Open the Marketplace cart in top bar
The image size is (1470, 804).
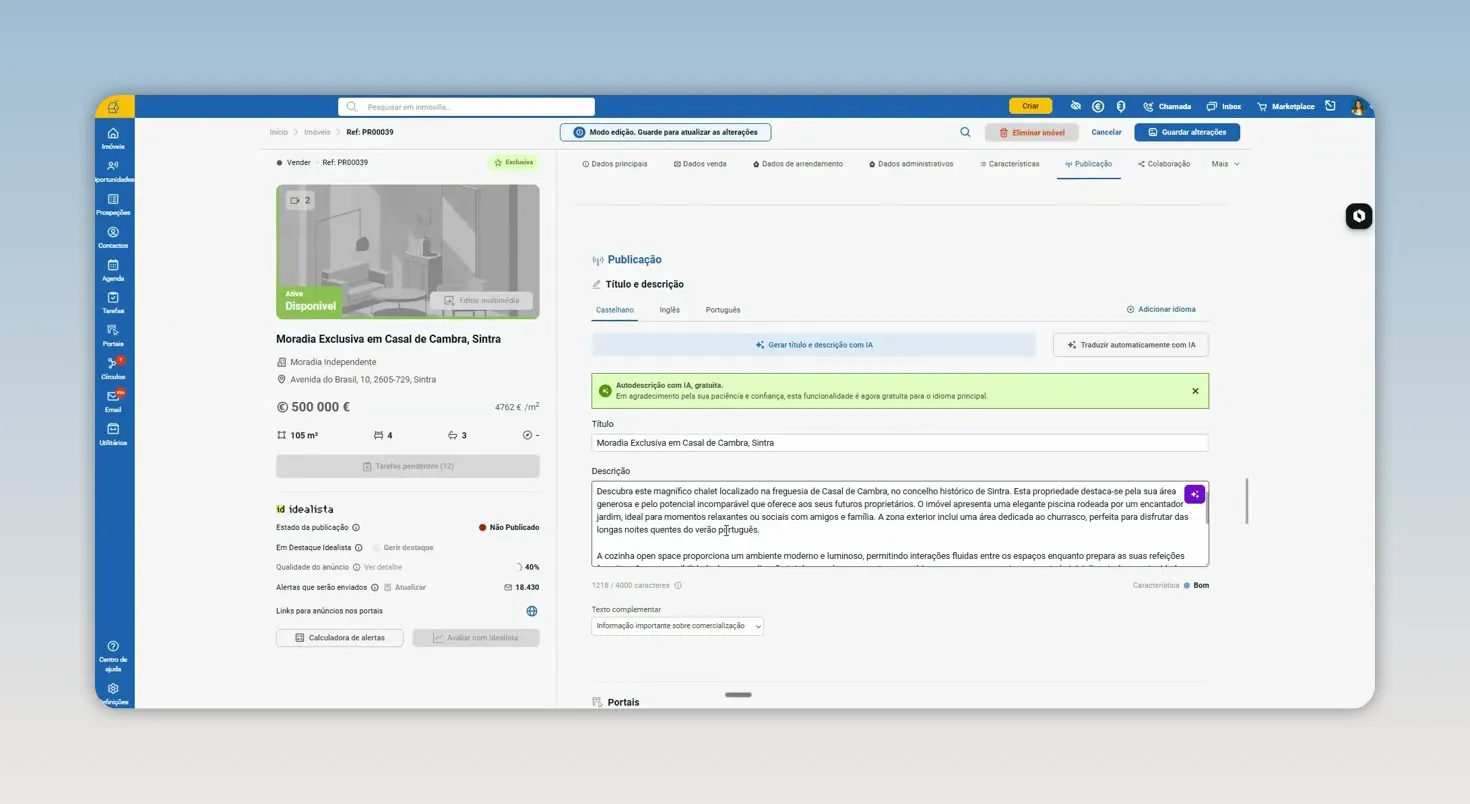tap(1286, 106)
